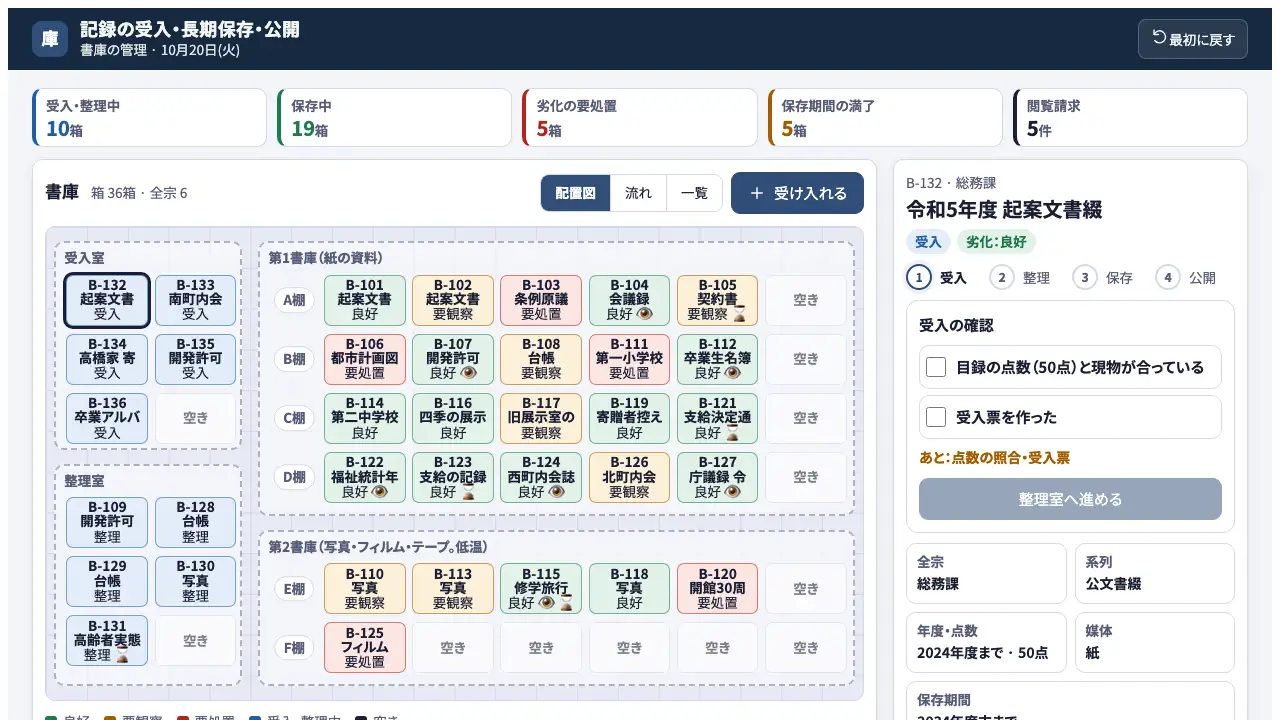Switch to the 一覧 view tab
Viewport: 1280px width, 720px height.
(694, 193)
